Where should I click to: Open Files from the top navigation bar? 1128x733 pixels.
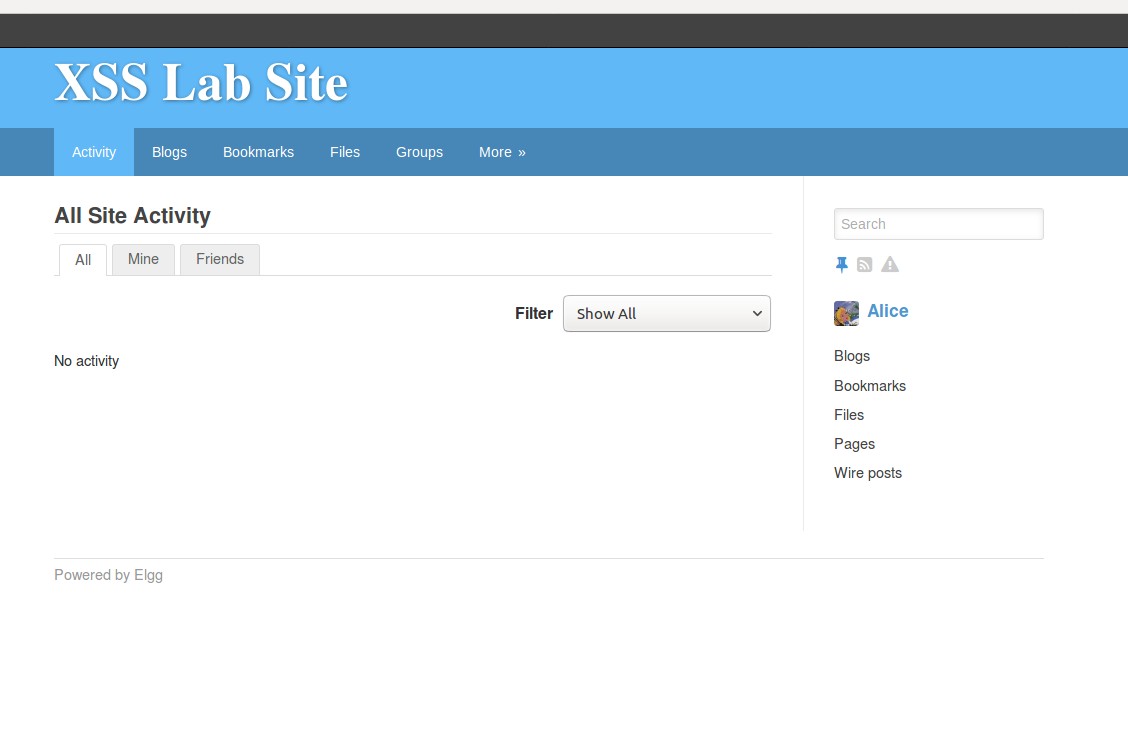[345, 152]
